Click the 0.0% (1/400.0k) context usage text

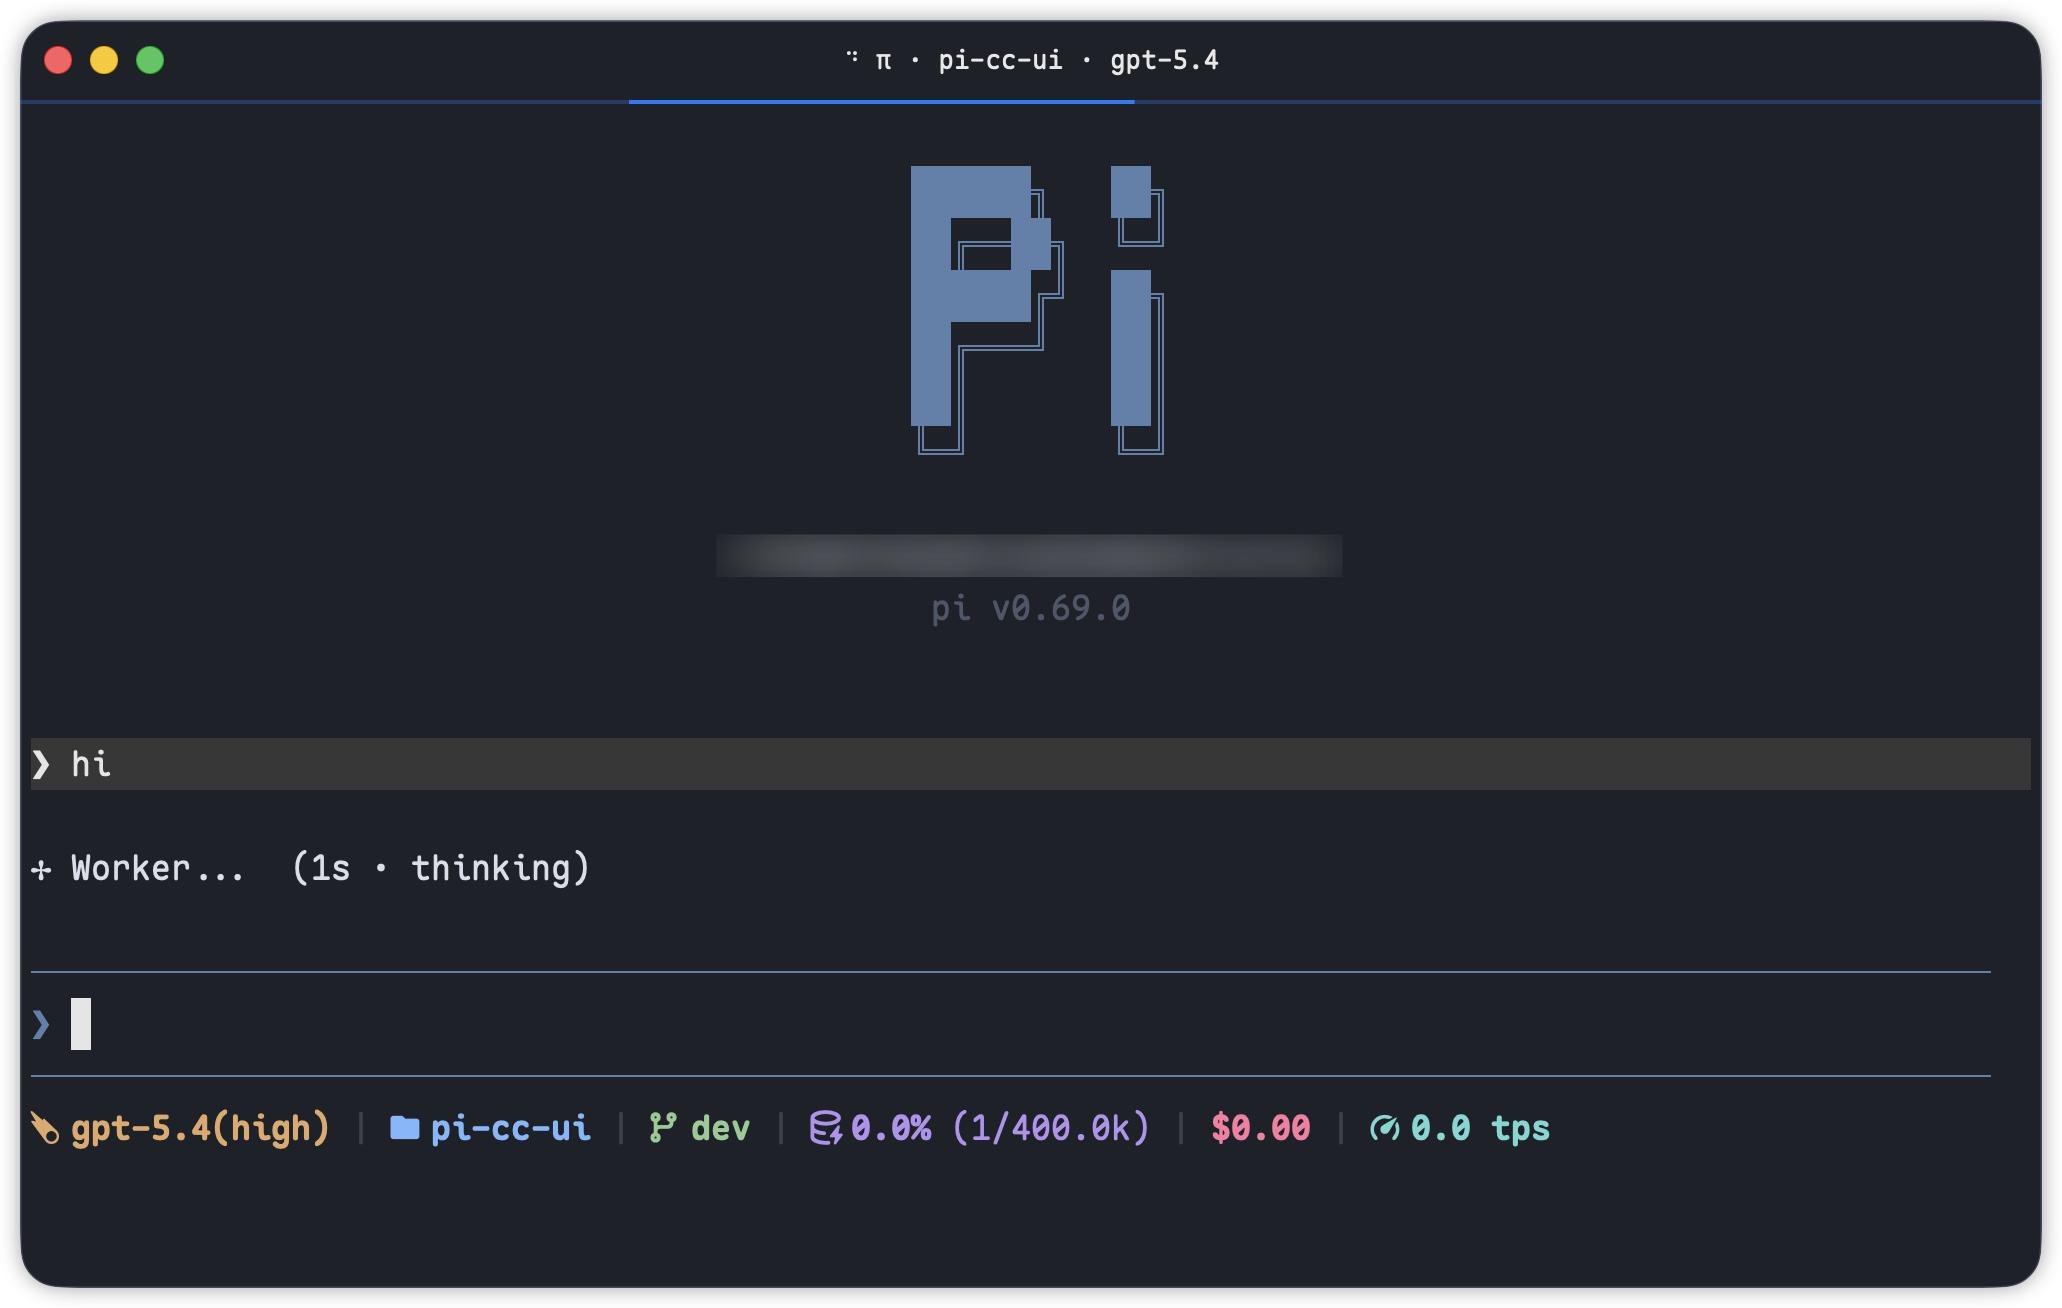(x=1000, y=1128)
